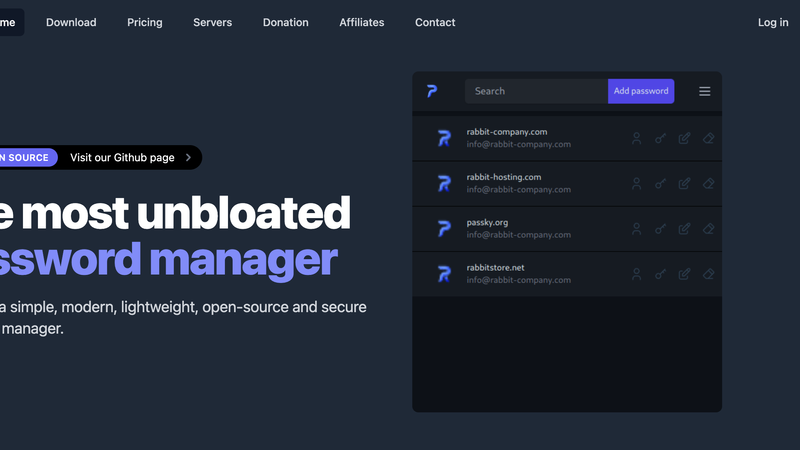The height and width of the screenshot is (450, 800).
Task: Click the Log in link
Action: tap(773, 22)
